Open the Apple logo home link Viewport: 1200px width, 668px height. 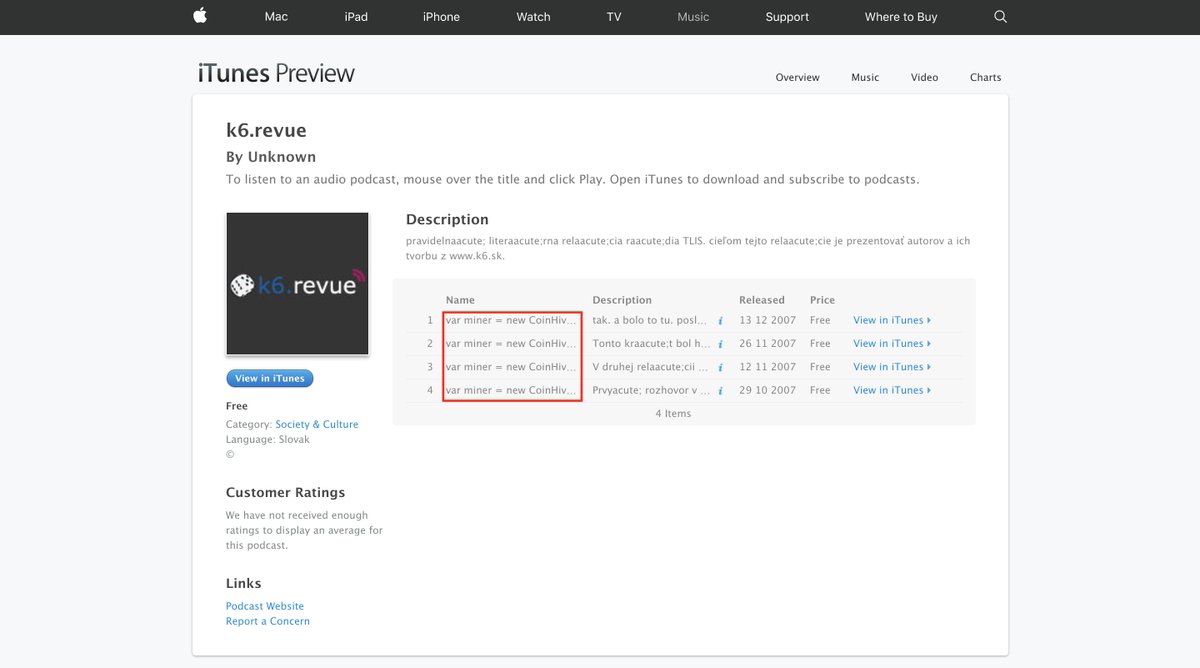click(x=199, y=16)
